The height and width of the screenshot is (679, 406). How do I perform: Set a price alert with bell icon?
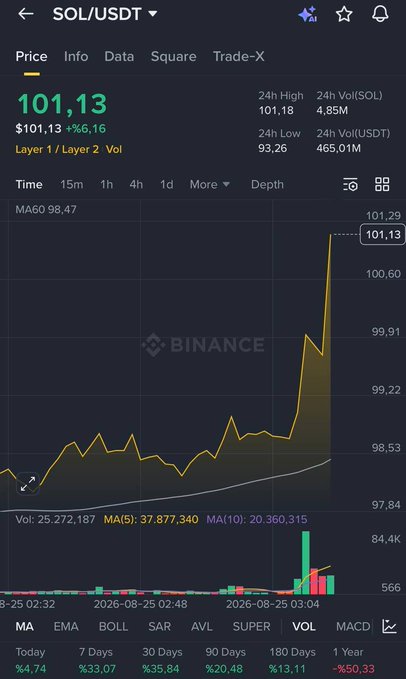coord(380,14)
